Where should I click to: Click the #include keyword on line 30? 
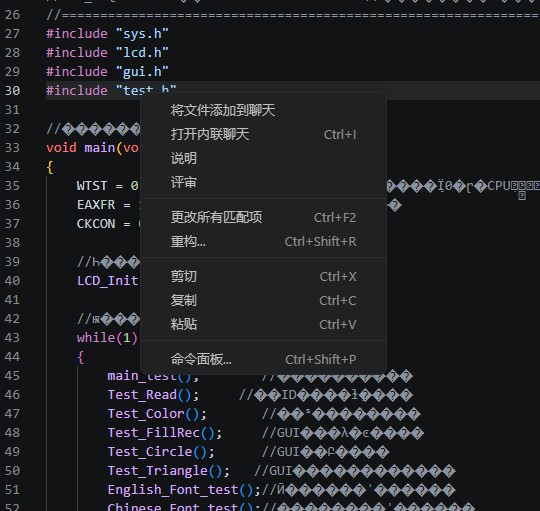coord(77,91)
